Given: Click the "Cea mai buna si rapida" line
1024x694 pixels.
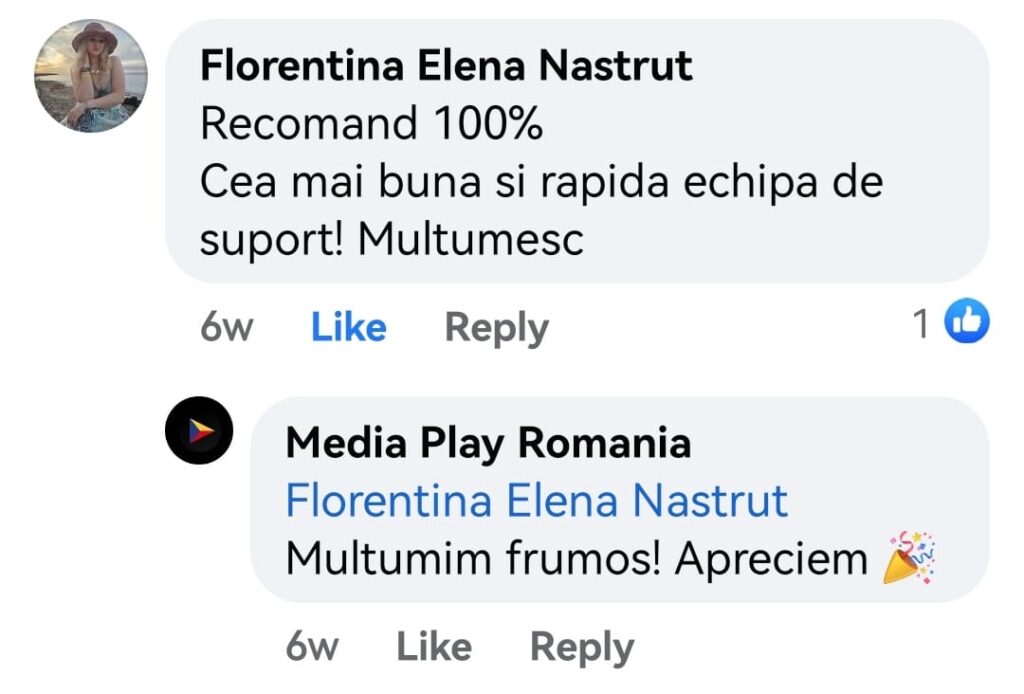Looking at the screenshot, I should click(541, 182).
